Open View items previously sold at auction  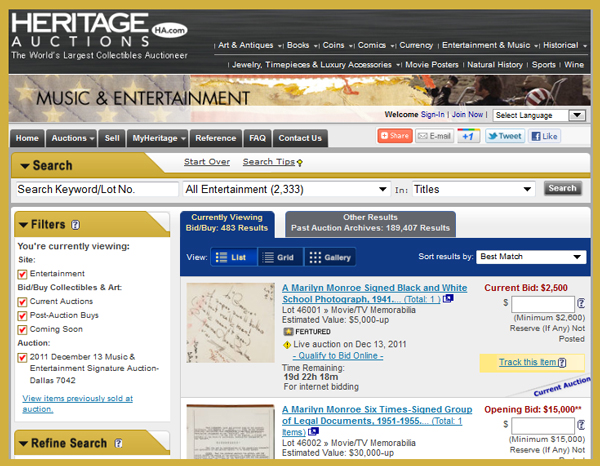click(77, 404)
